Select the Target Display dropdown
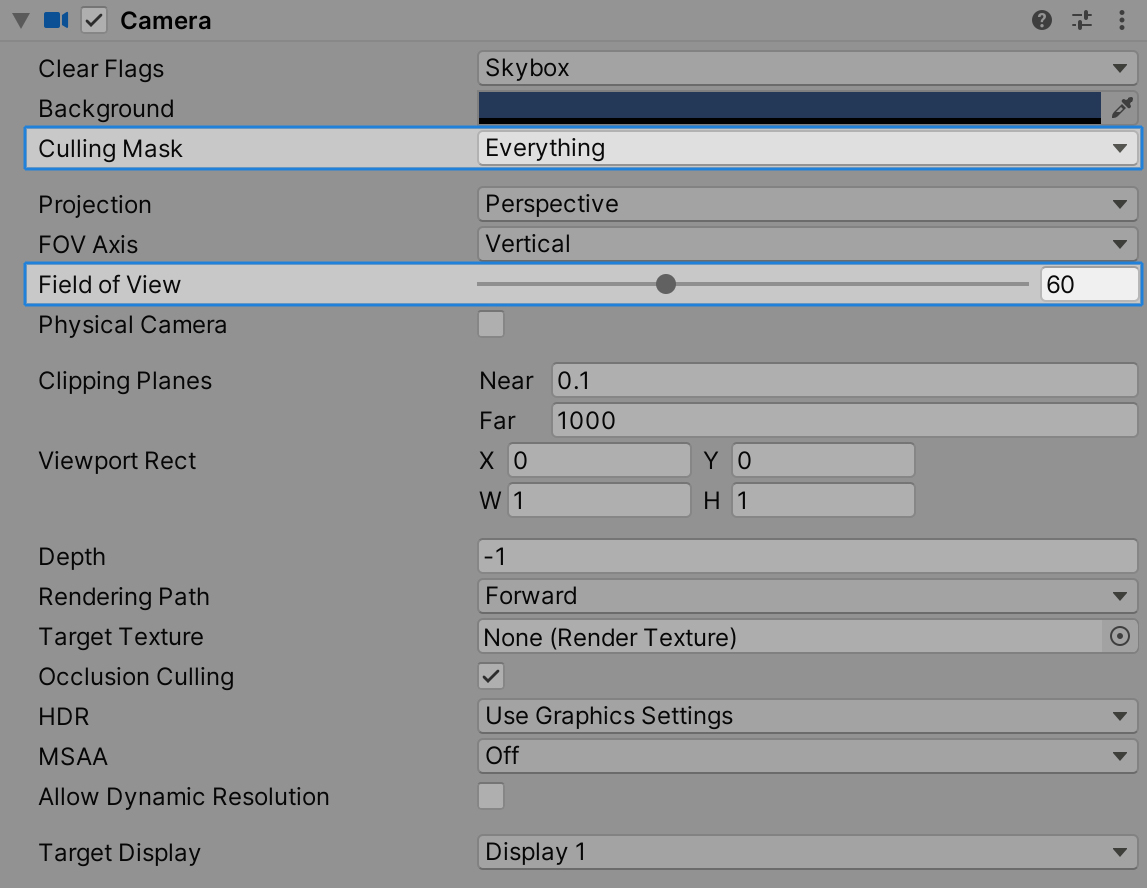Viewport: 1147px width, 888px height. (806, 852)
